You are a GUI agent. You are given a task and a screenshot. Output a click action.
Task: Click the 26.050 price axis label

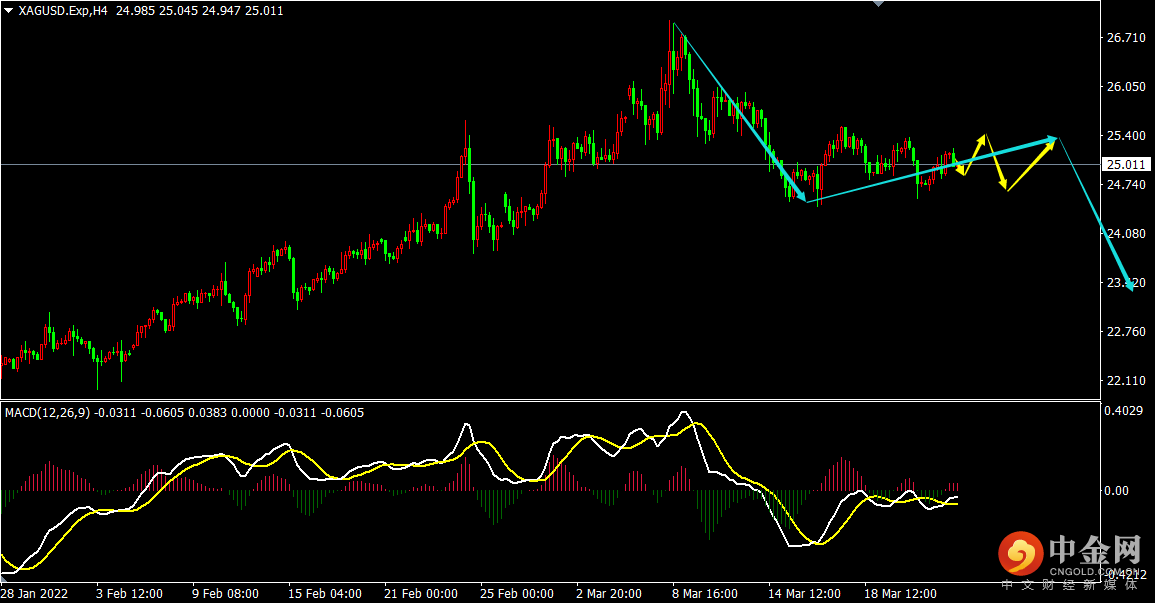pyautogui.click(x=1126, y=87)
